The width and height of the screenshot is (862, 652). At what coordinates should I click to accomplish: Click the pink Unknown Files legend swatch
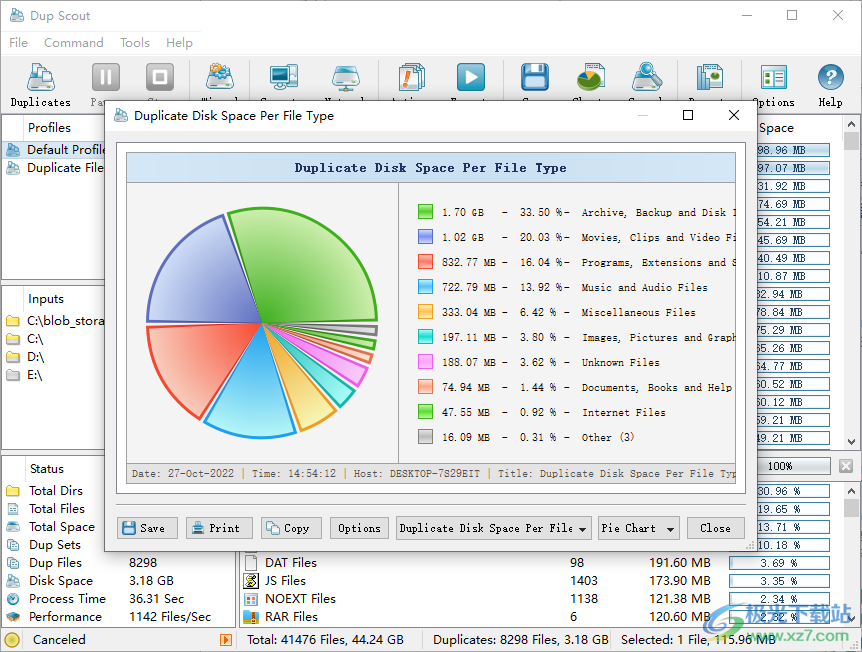[x=425, y=362]
